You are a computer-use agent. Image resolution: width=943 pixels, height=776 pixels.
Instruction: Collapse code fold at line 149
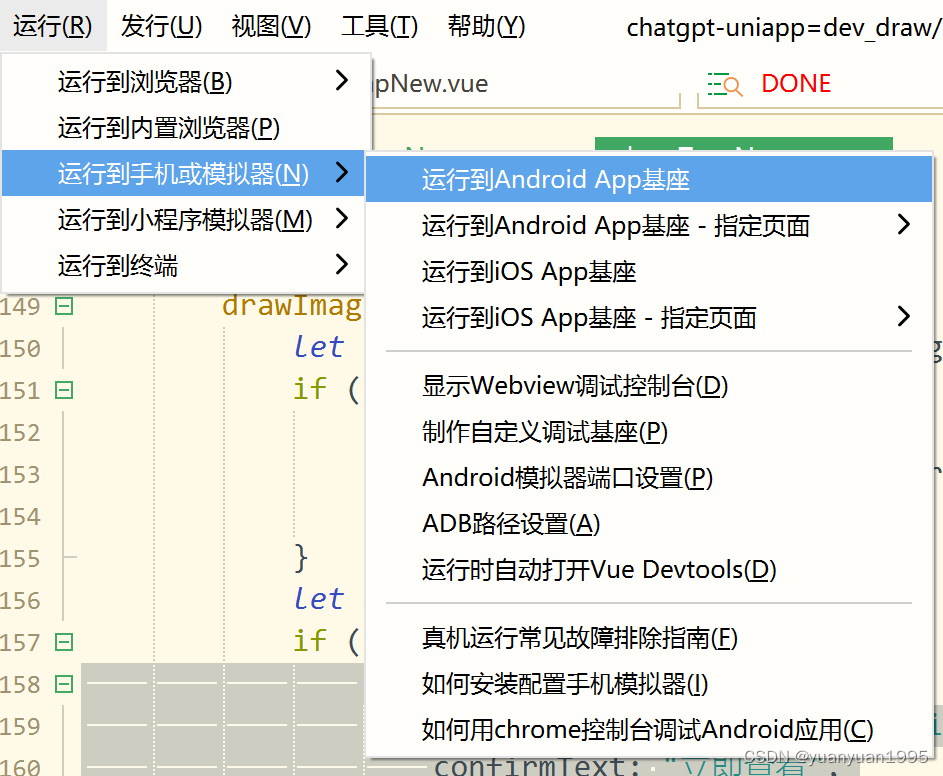(64, 306)
